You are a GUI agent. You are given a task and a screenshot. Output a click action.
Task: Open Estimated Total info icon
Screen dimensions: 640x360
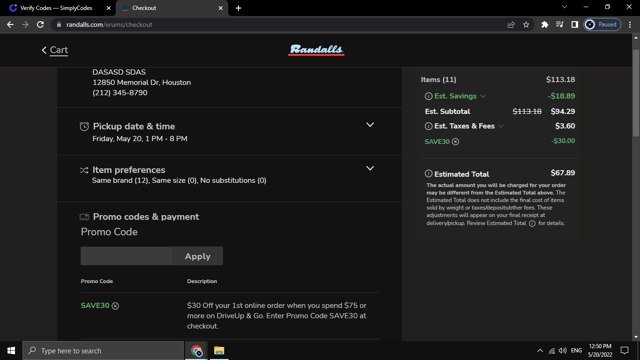pos(428,173)
